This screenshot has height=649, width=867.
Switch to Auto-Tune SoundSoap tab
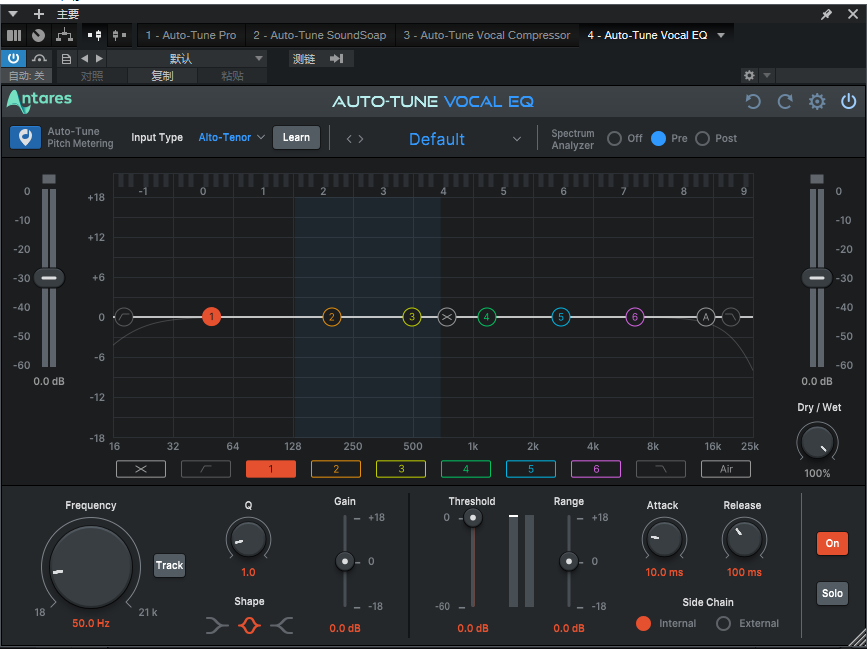tap(320, 35)
